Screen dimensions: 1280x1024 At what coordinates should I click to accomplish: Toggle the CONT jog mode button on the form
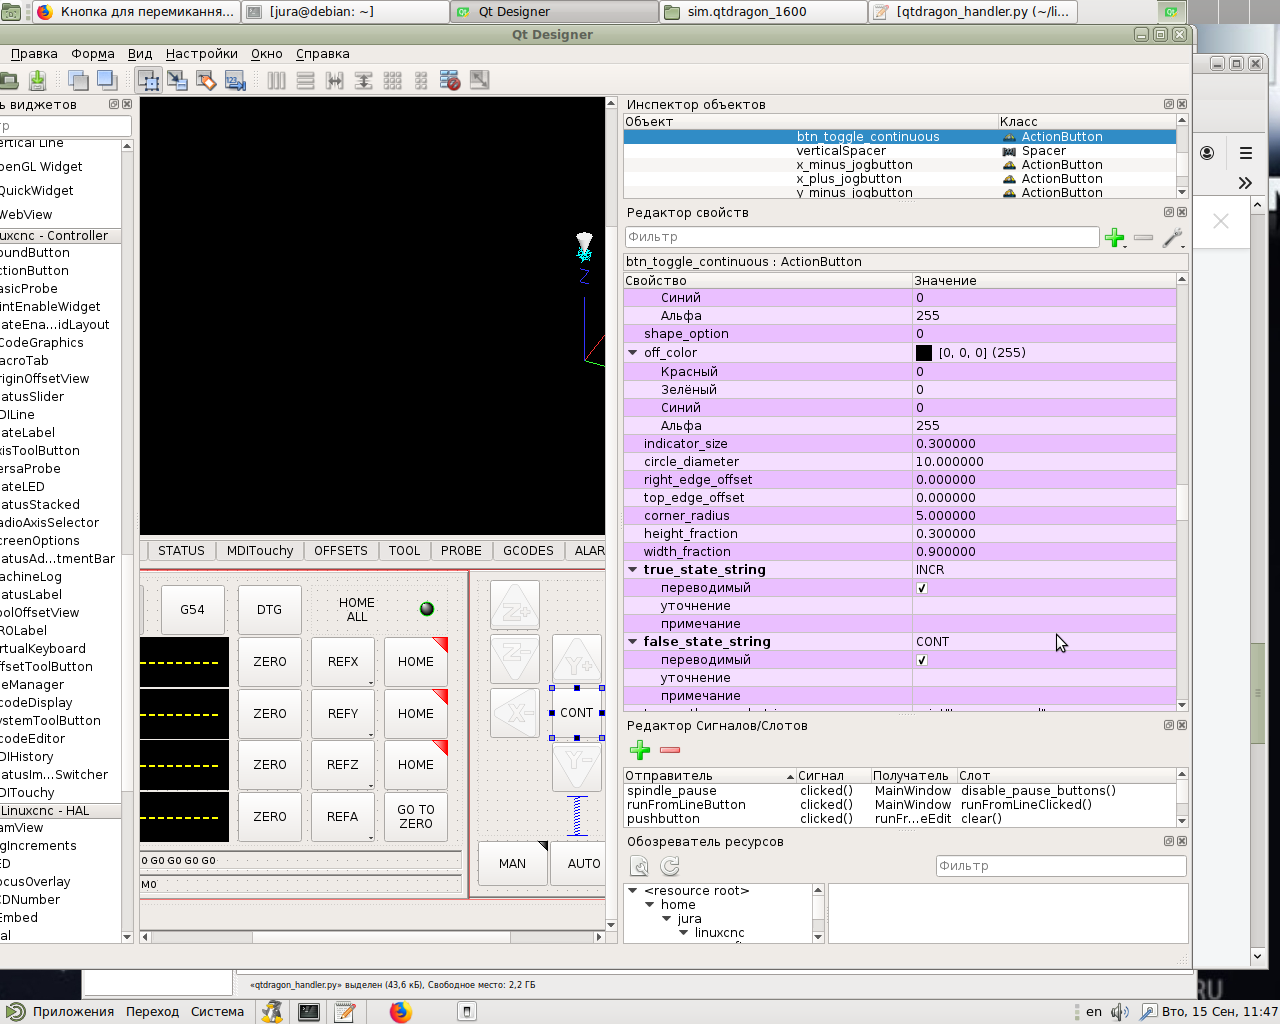click(x=577, y=713)
